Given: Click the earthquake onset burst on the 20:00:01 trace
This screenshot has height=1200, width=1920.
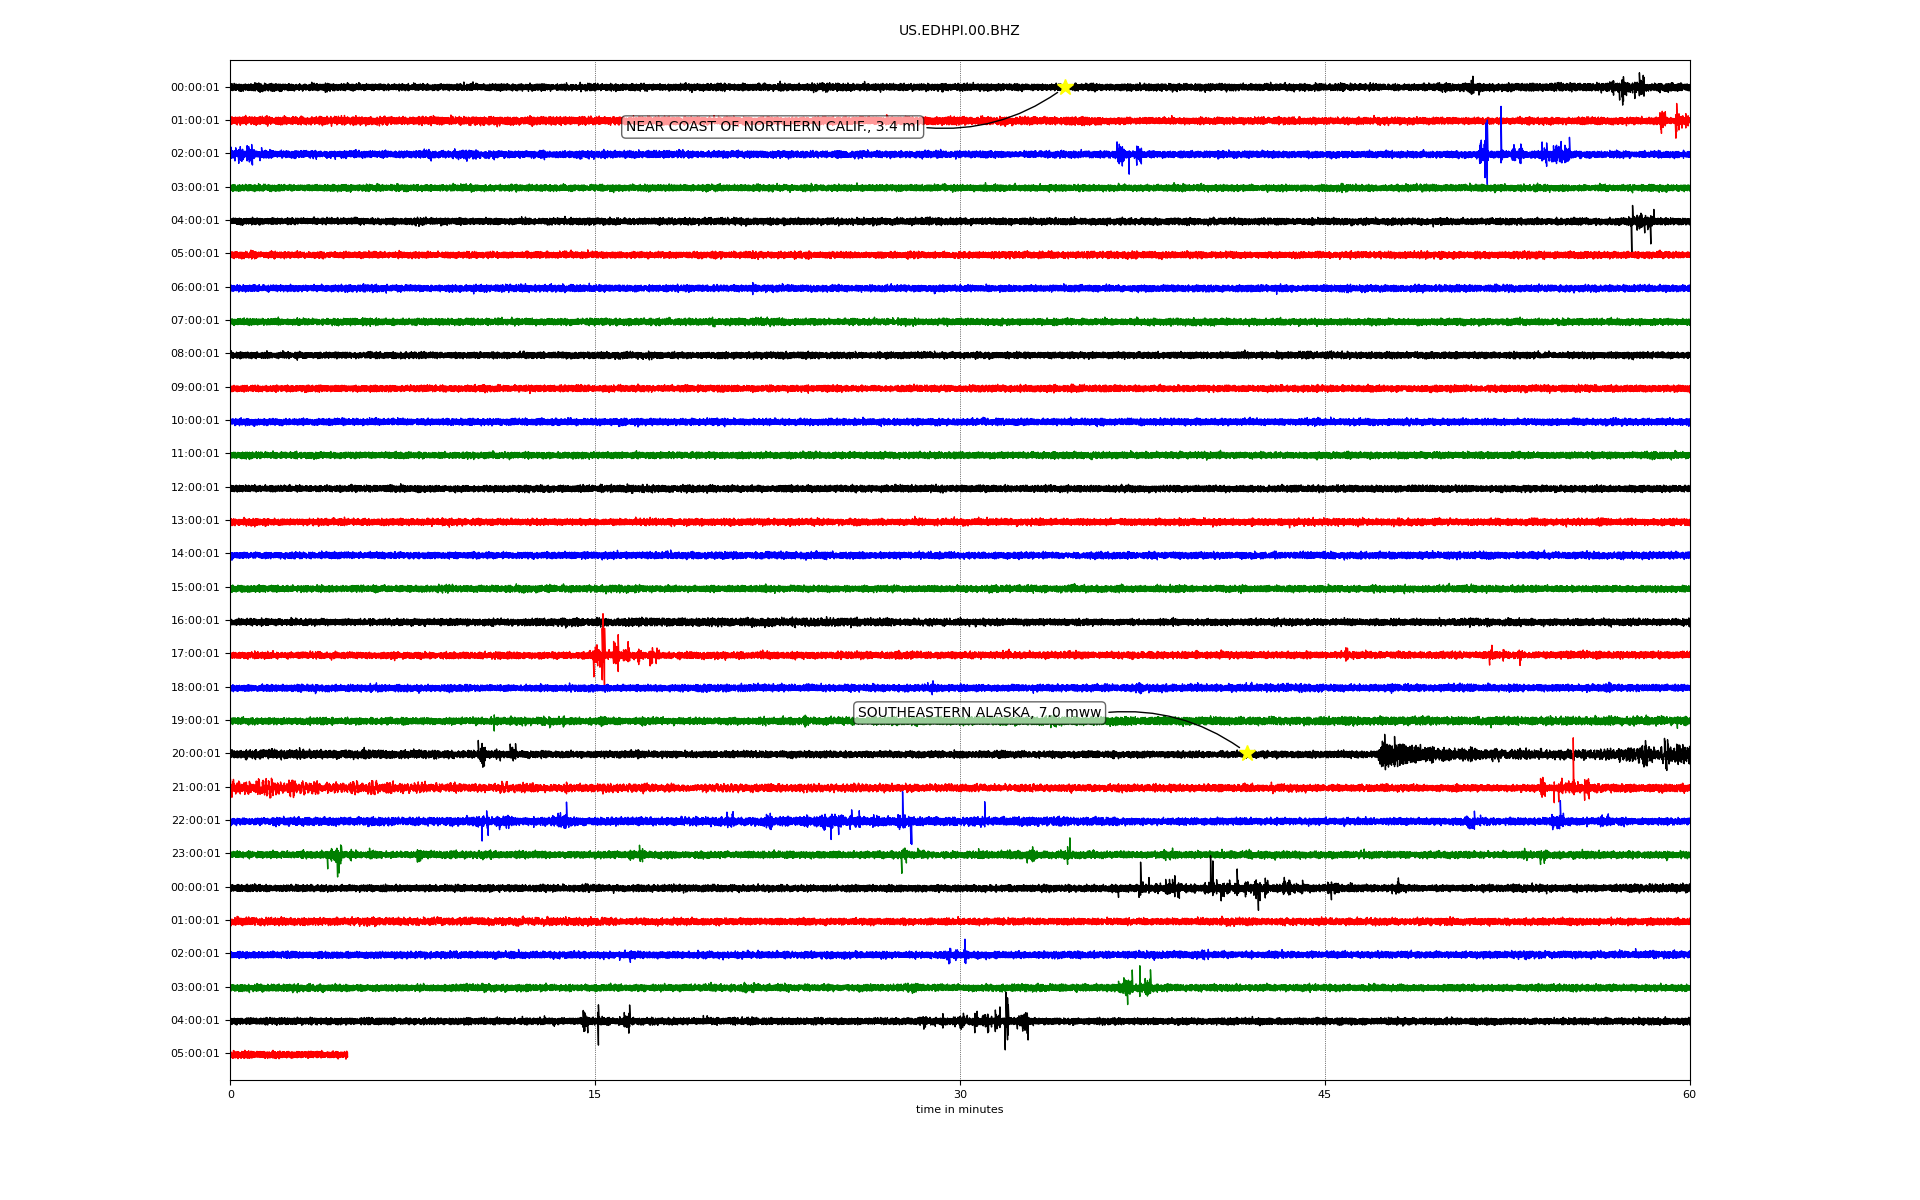Looking at the screenshot, I should [x=1386, y=753].
